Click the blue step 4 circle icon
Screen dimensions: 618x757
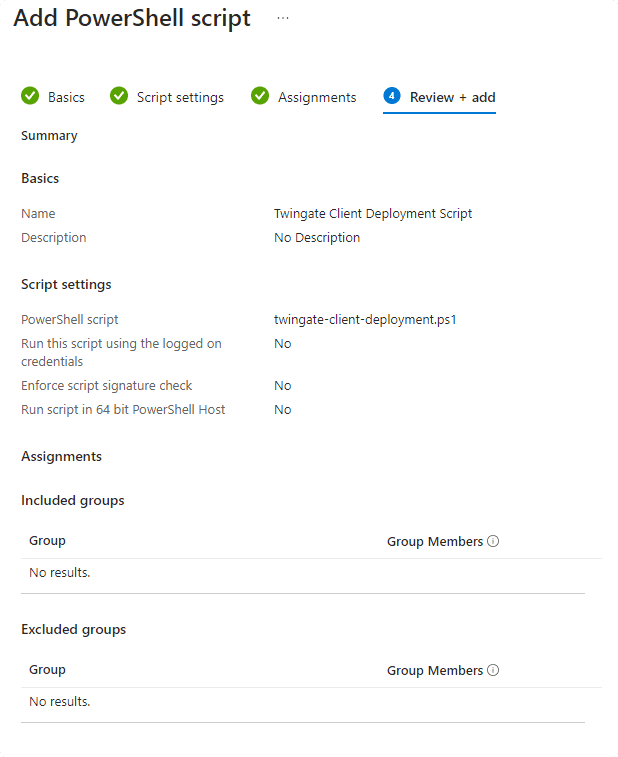coord(392,96)
